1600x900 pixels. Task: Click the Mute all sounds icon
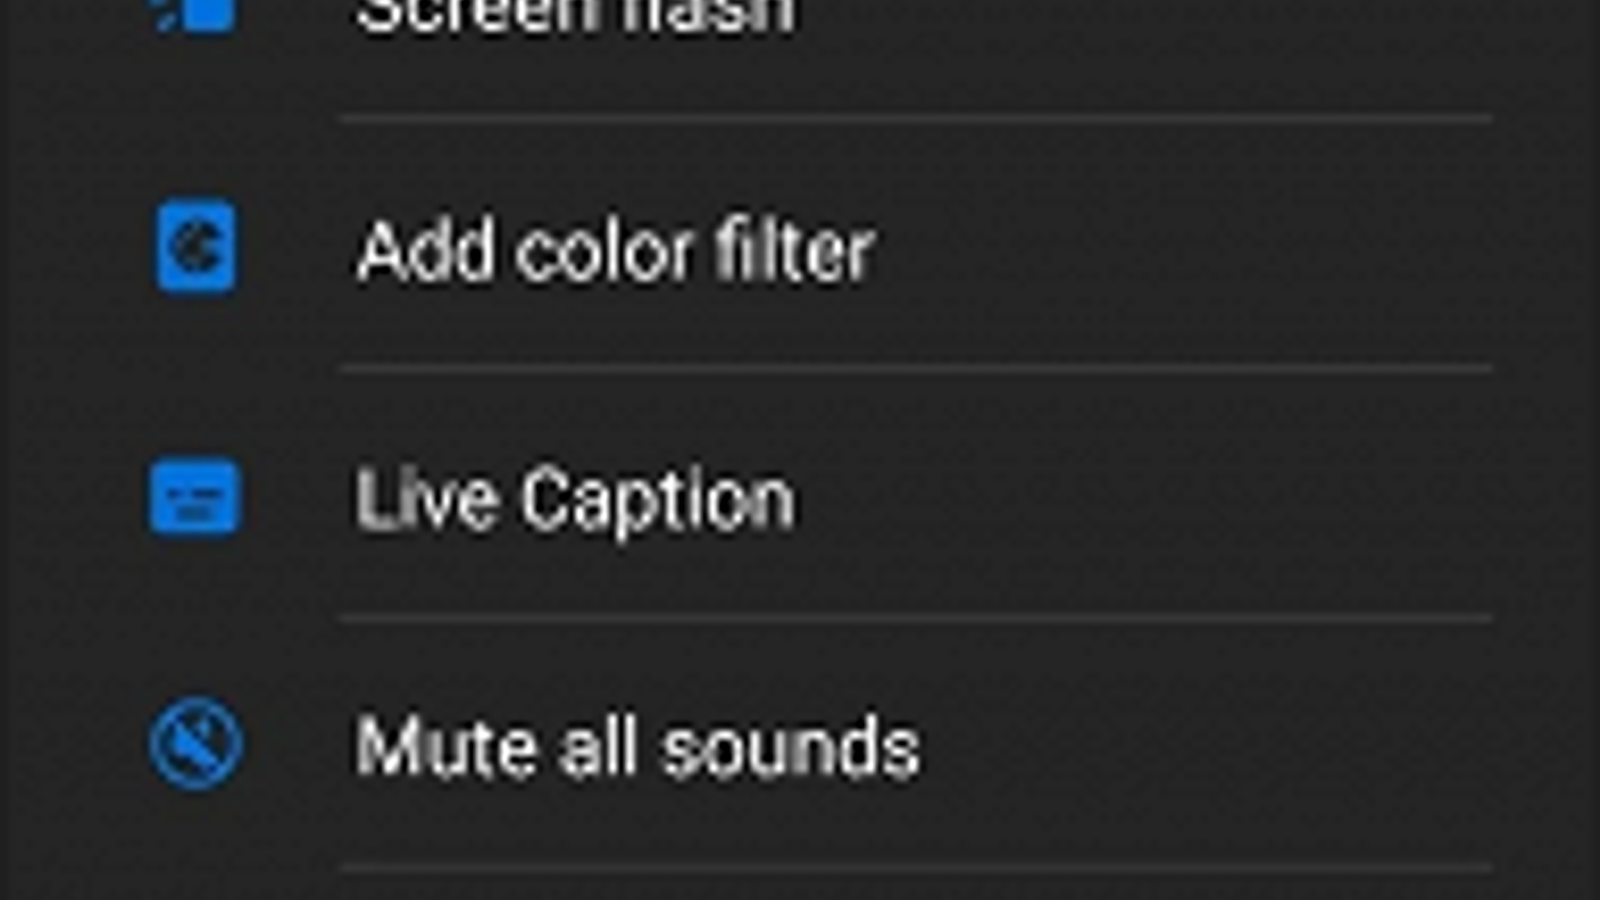click(196, 744)
